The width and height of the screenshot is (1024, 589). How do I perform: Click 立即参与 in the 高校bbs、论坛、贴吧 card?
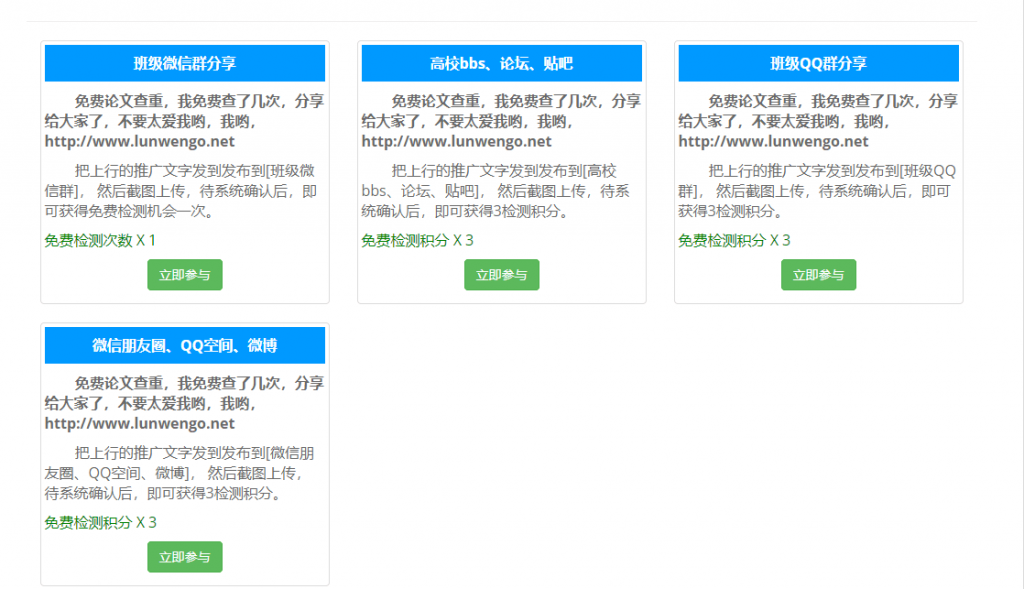[502, 275]
